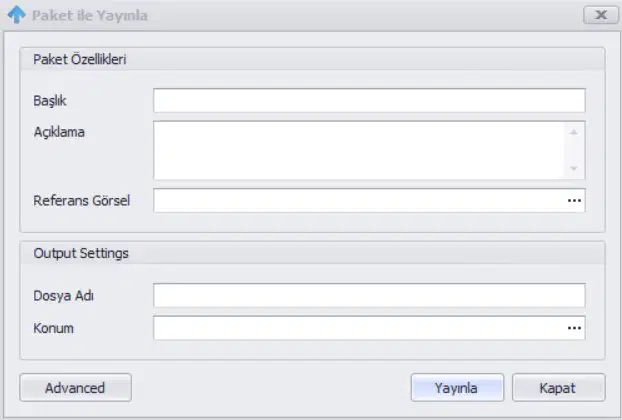The image size is (622, 420).
Task: Click inside the Açıklama text area
Action: click(359, 150)
